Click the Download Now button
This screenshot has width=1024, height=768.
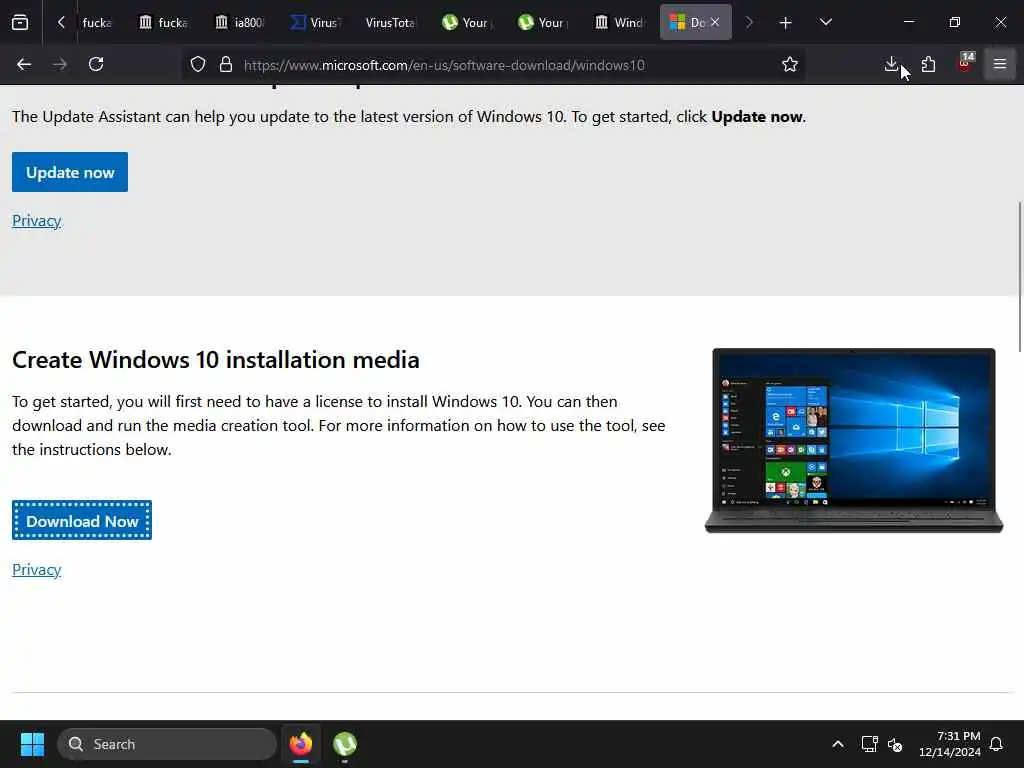click(x=82, y=520)
